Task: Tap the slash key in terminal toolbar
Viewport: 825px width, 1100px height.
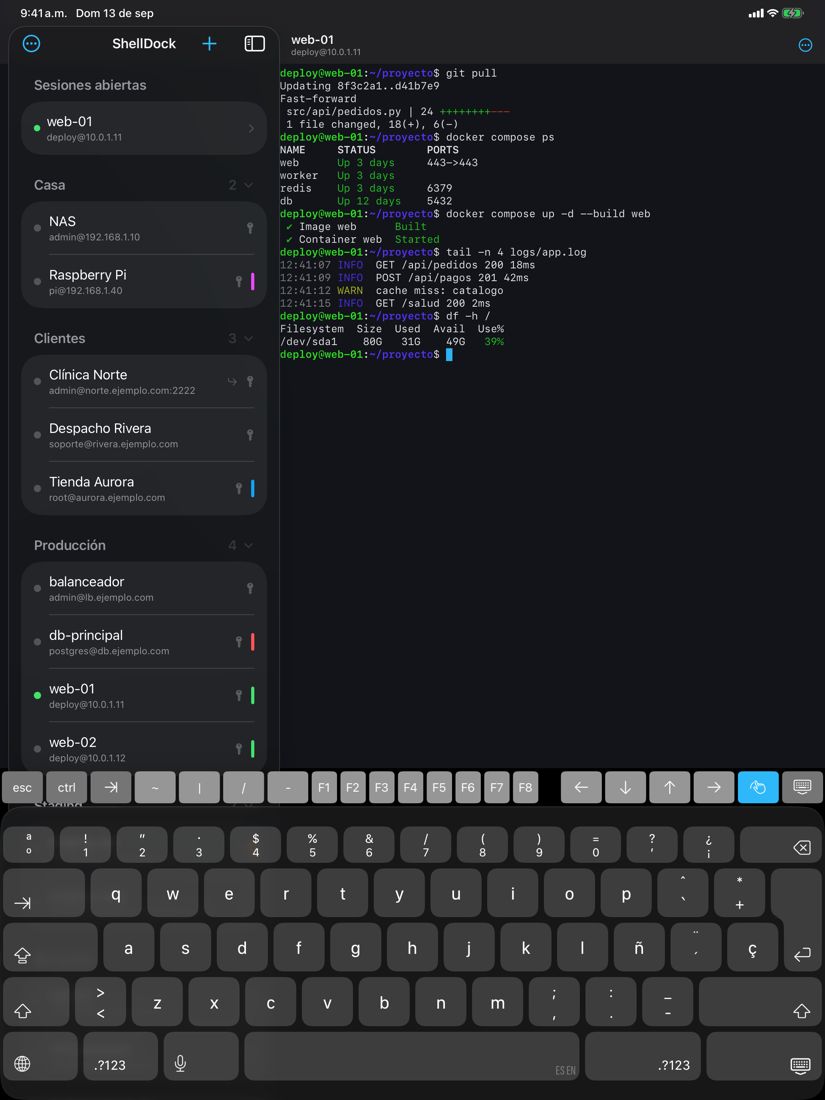Action: click(243, 787)
